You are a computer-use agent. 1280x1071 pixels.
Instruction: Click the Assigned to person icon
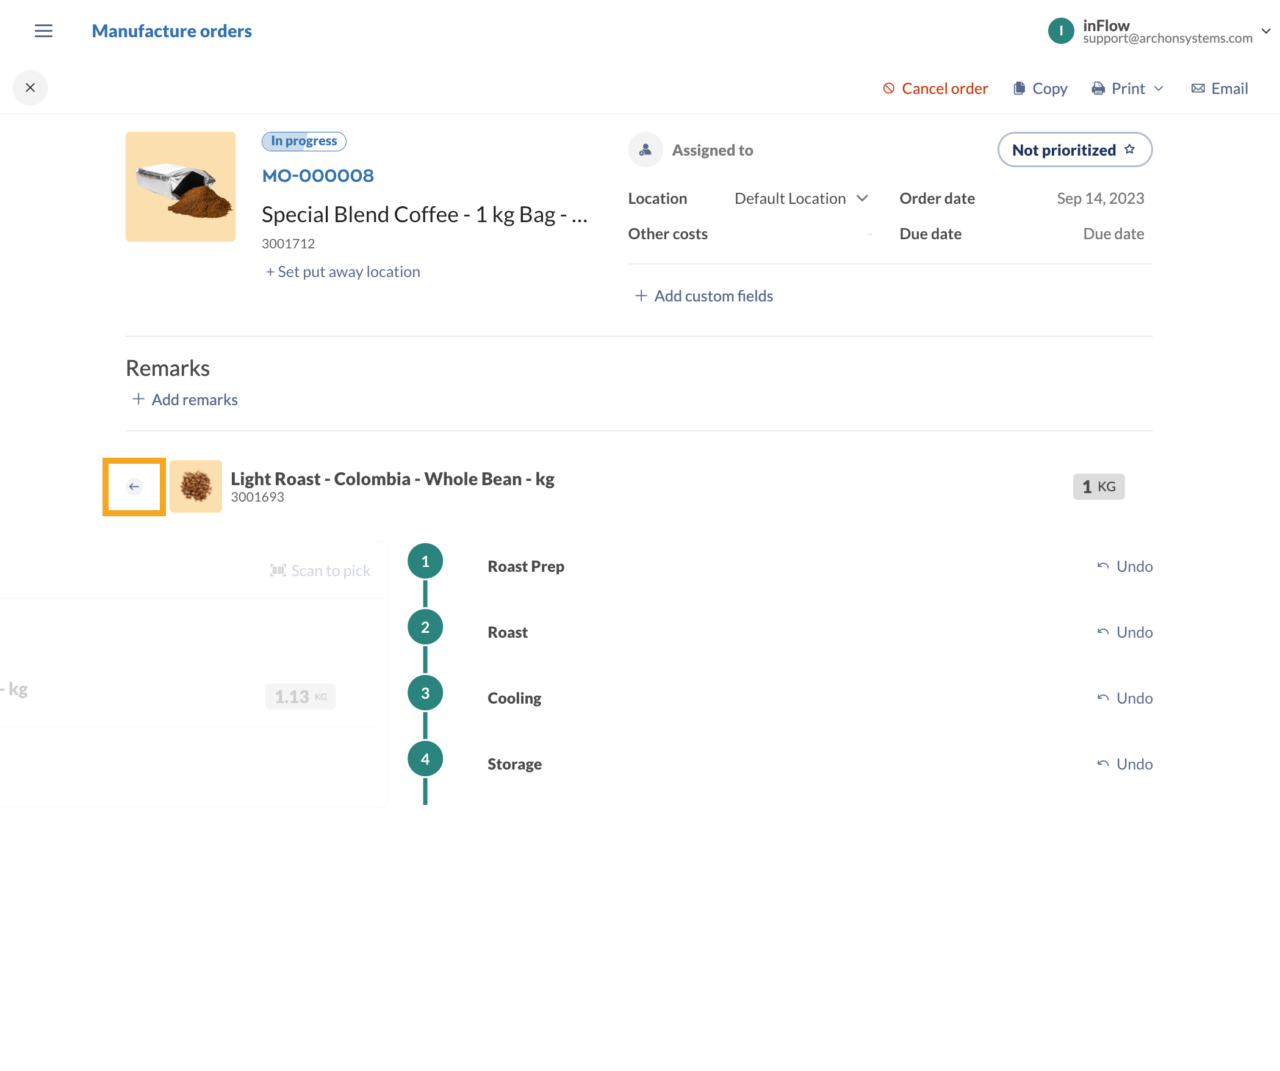click(645, 150)
